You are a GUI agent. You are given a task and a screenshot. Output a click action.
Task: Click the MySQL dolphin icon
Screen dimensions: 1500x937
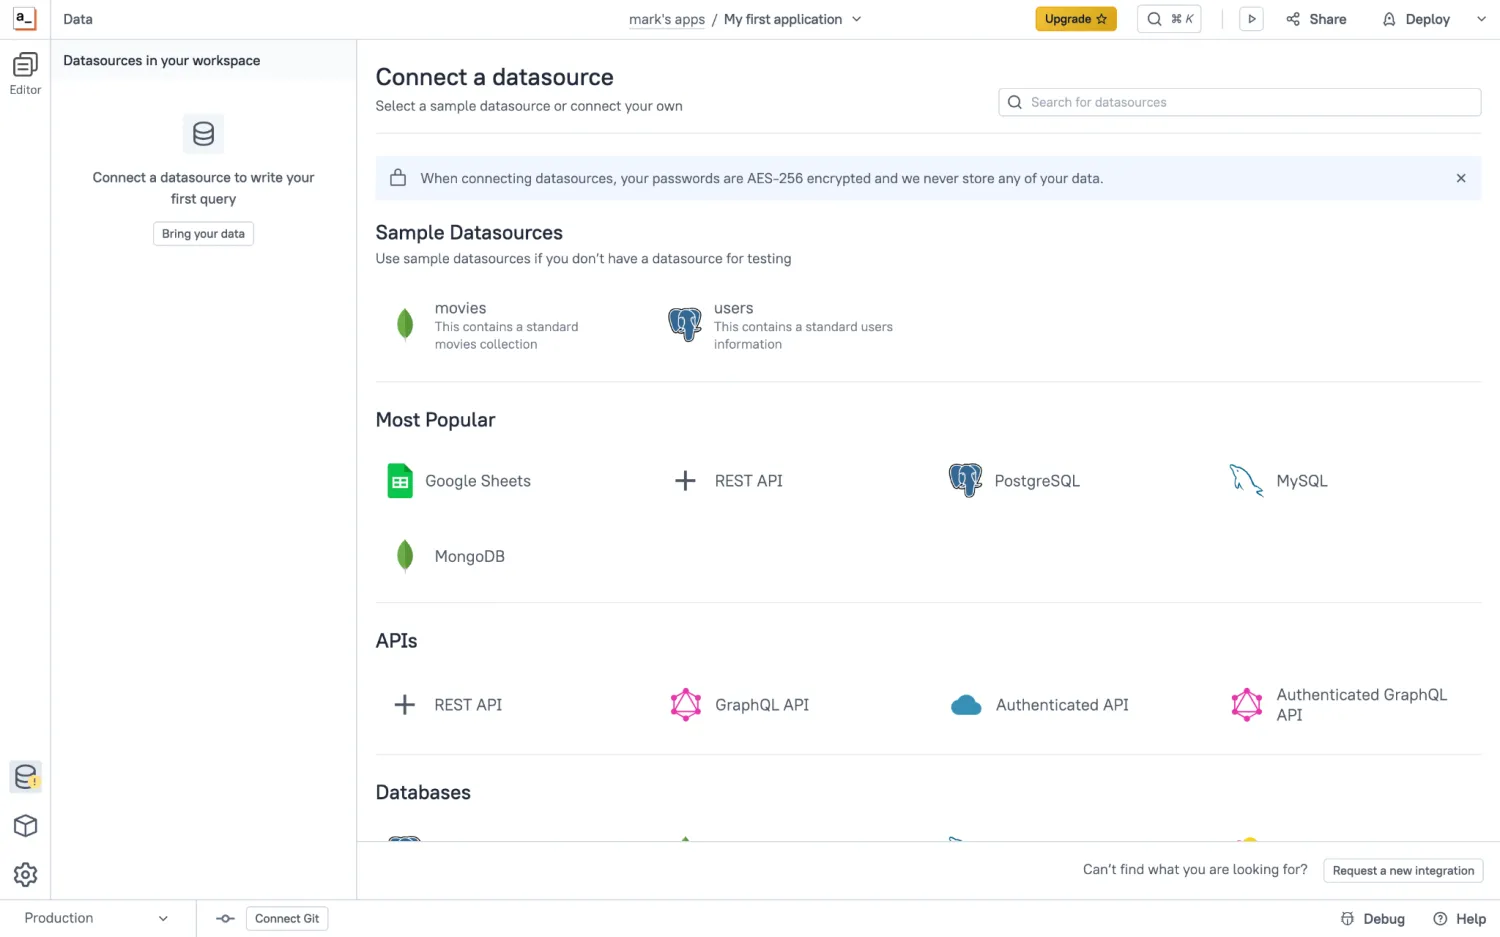coord(1246,481)
